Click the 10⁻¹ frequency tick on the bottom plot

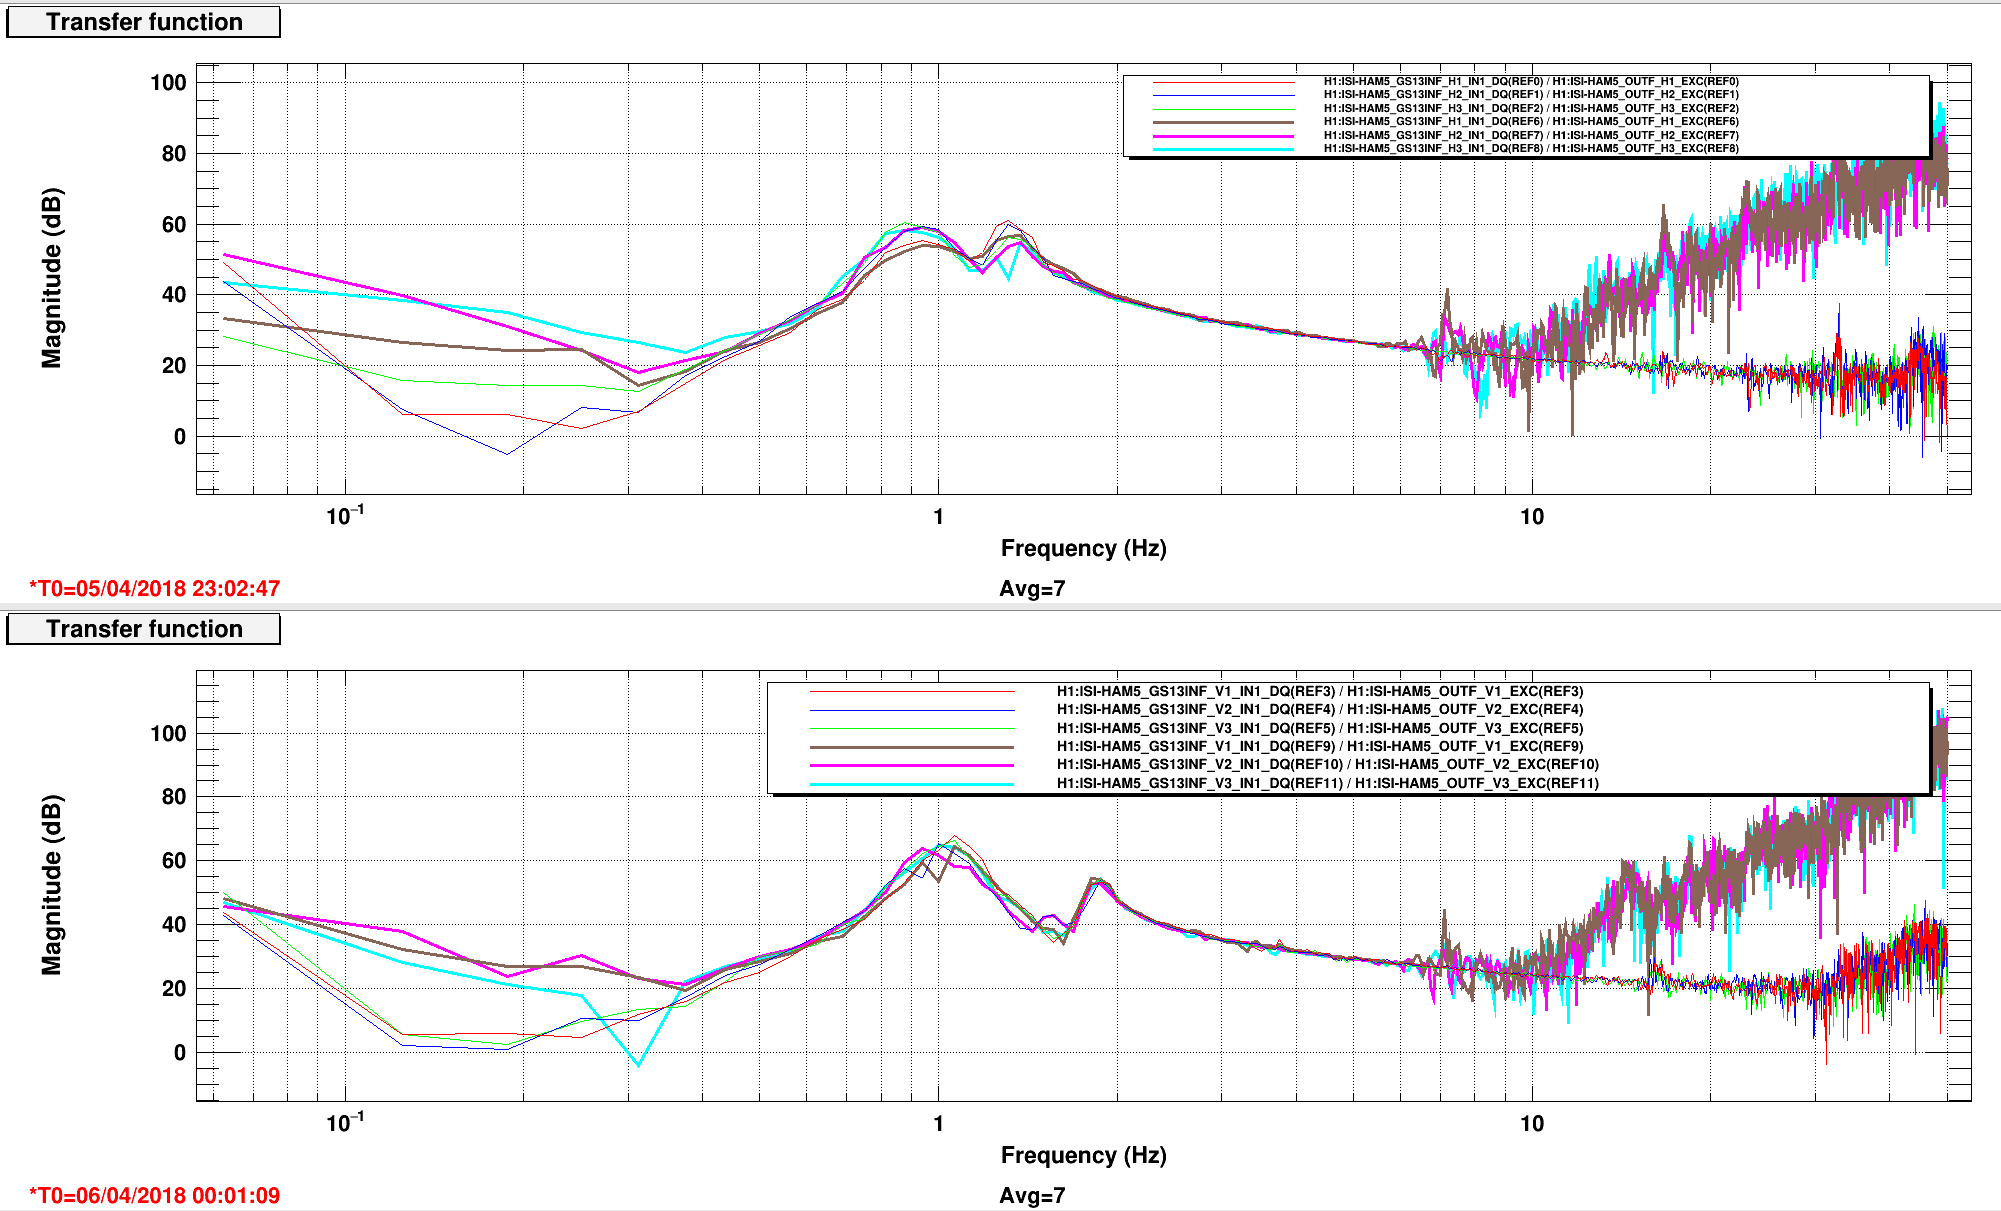point(345,1123)
